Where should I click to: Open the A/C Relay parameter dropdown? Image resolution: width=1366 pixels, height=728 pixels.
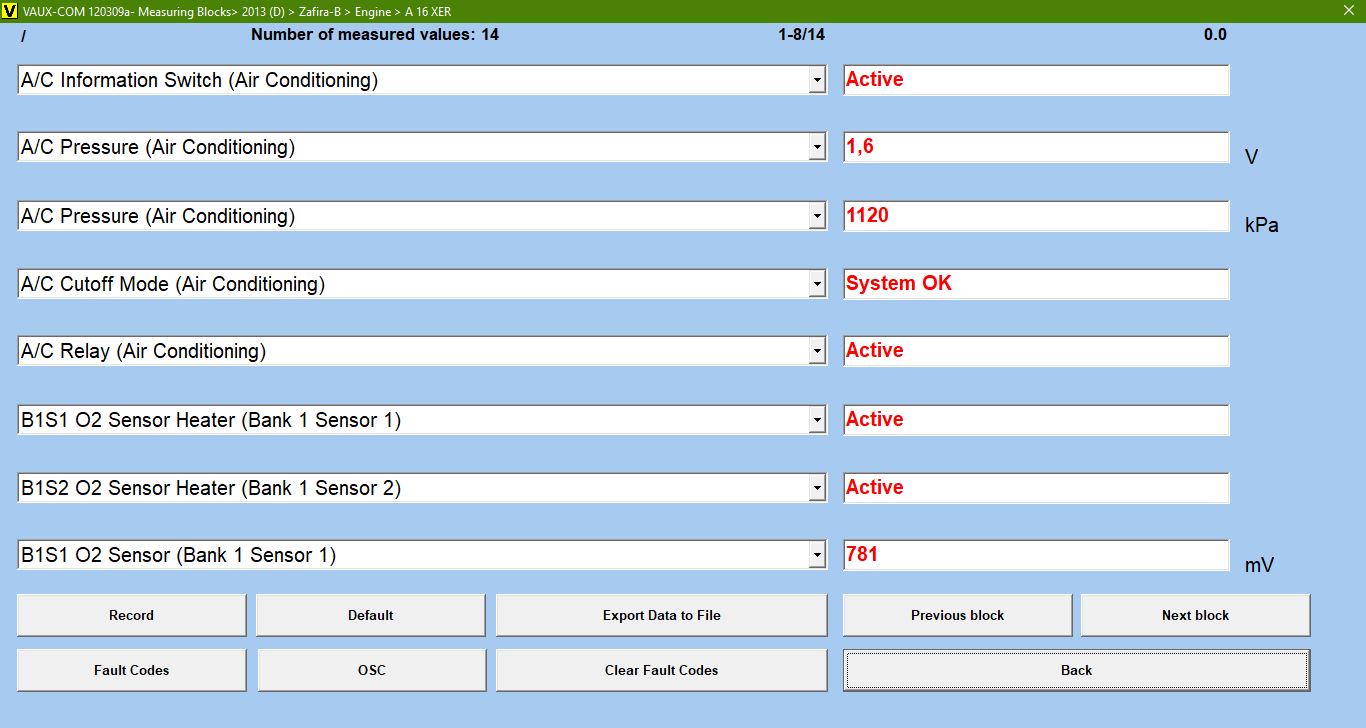[817, 352]
